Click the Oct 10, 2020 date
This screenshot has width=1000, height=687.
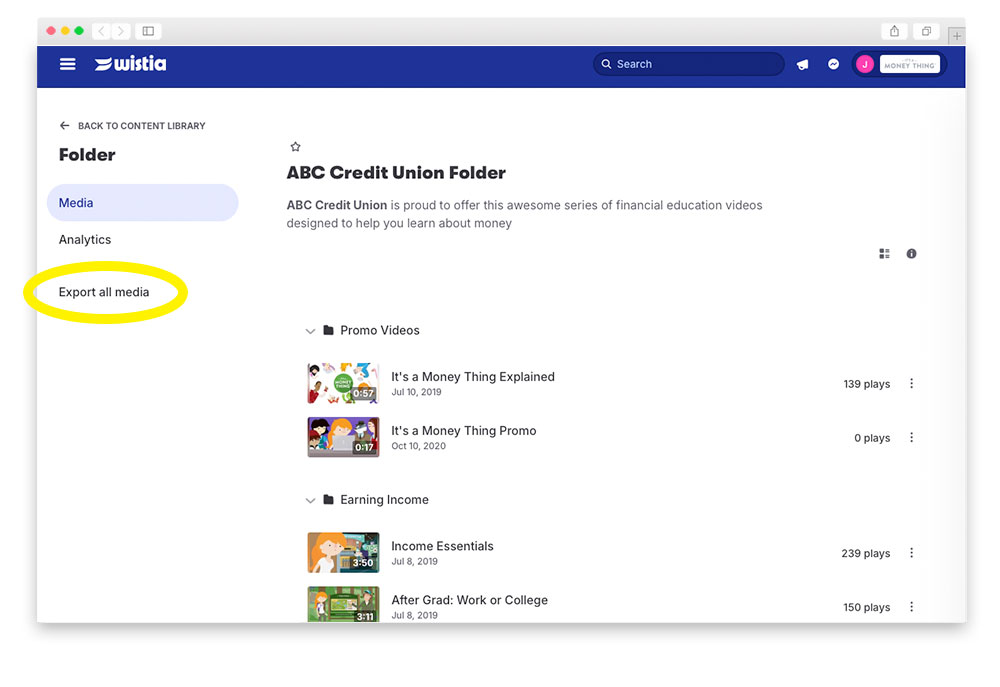point(418,446)
